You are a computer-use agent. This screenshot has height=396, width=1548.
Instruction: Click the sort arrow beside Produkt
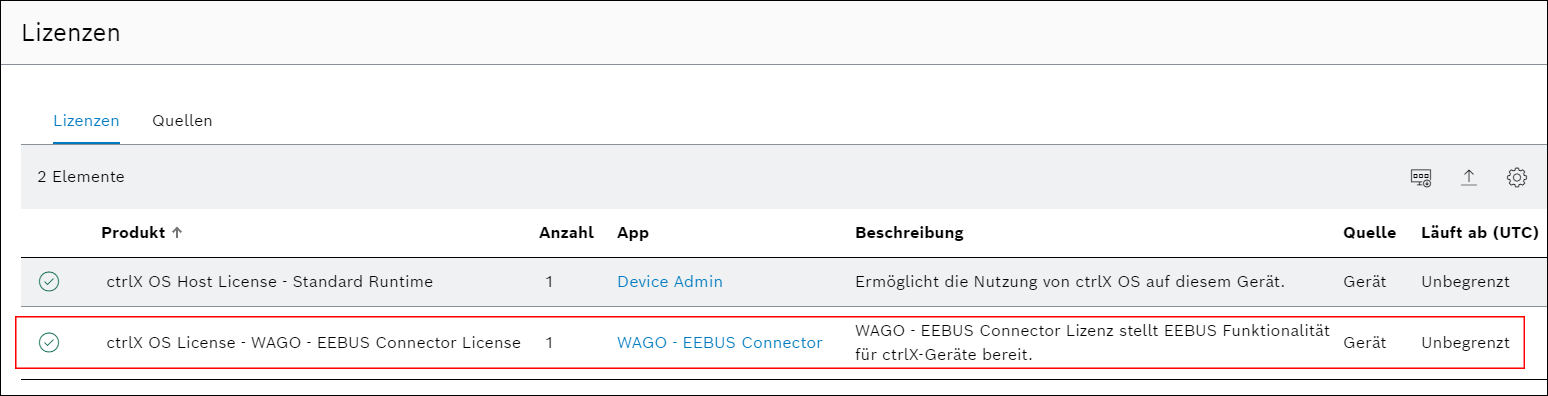(177, 232)
